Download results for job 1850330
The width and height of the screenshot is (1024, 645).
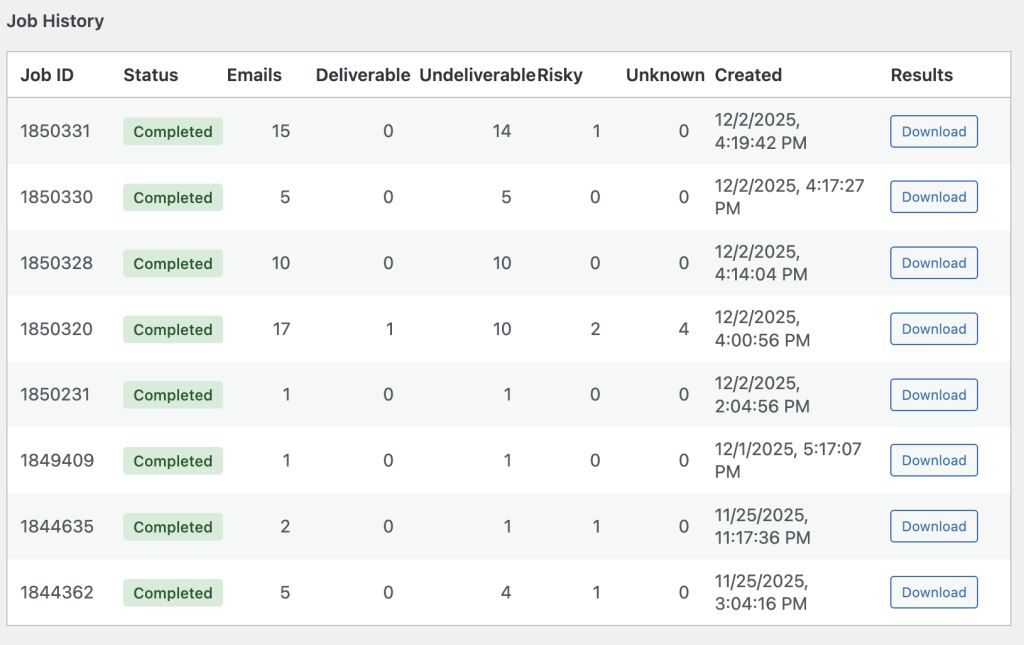pyautogui.click(x=933, y=197)
